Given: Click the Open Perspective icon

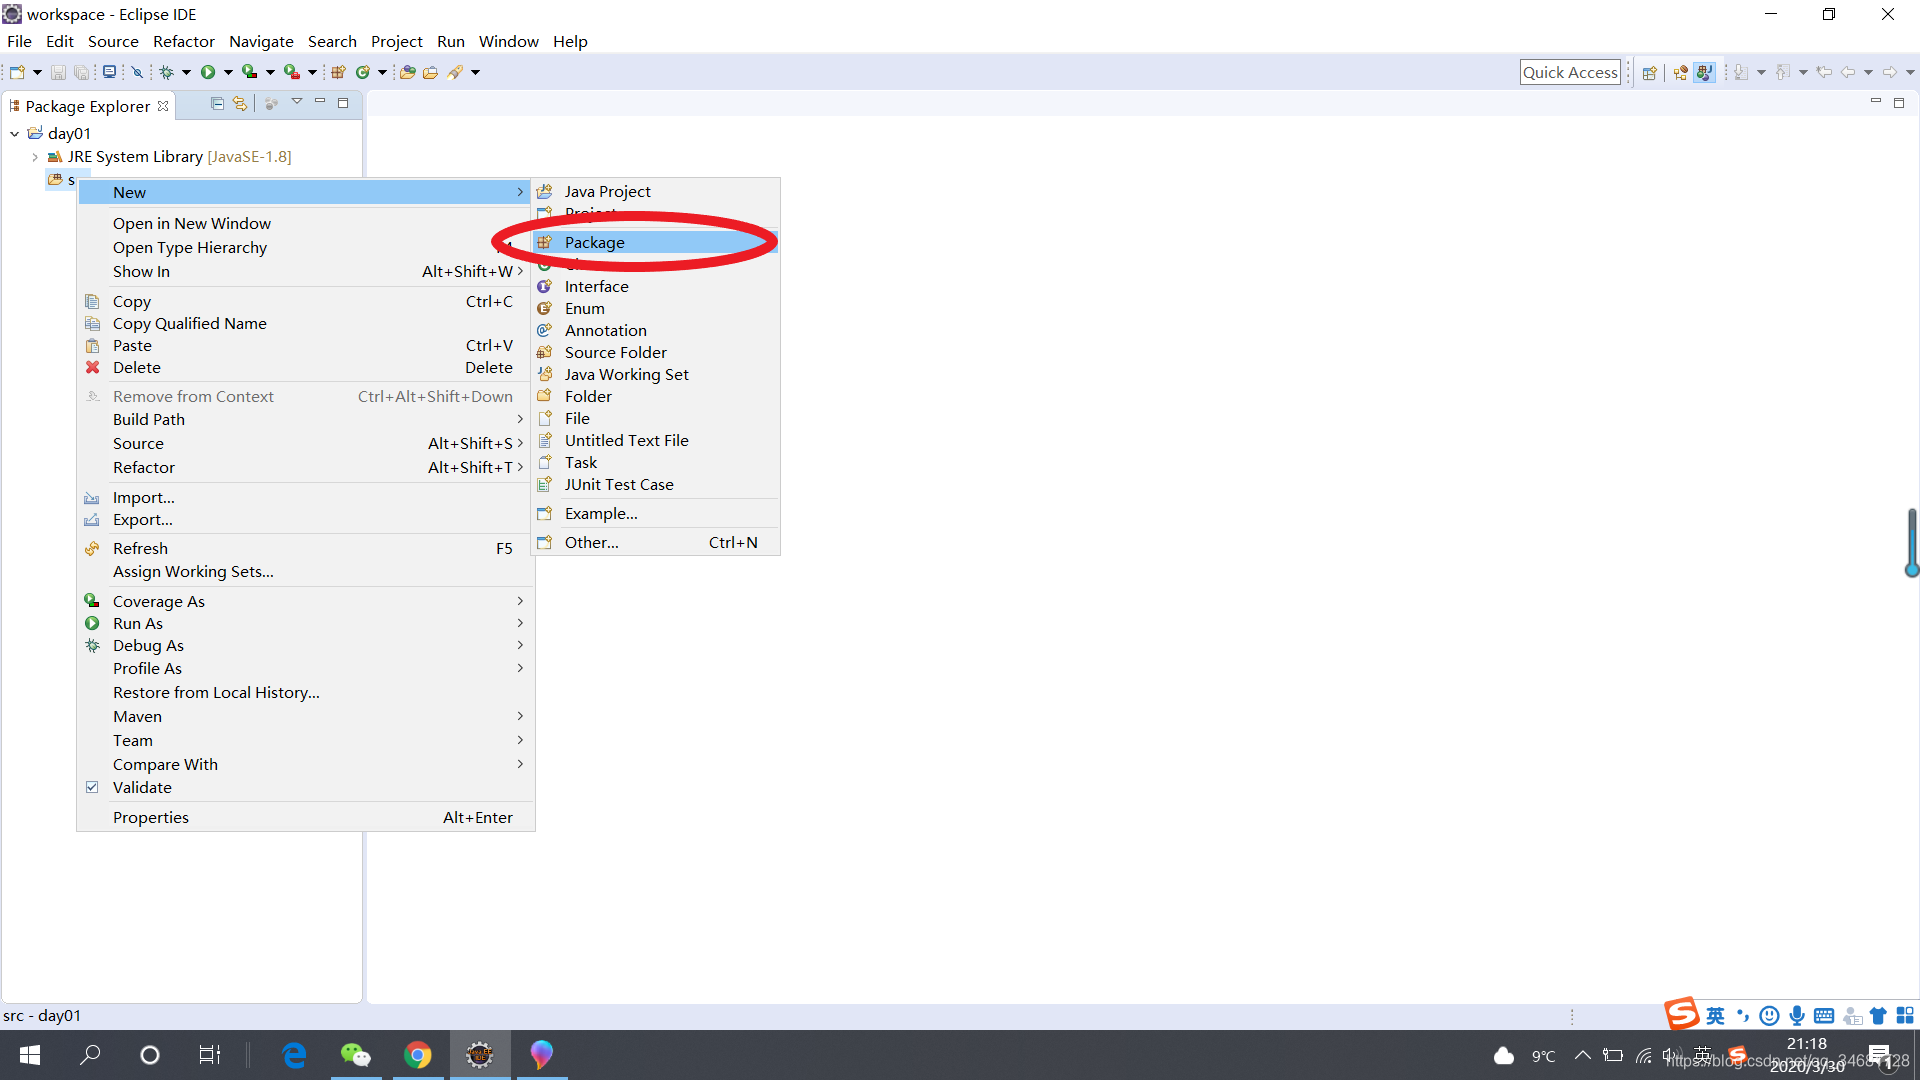Looking at the screenshot, I should coord(1650,72).
